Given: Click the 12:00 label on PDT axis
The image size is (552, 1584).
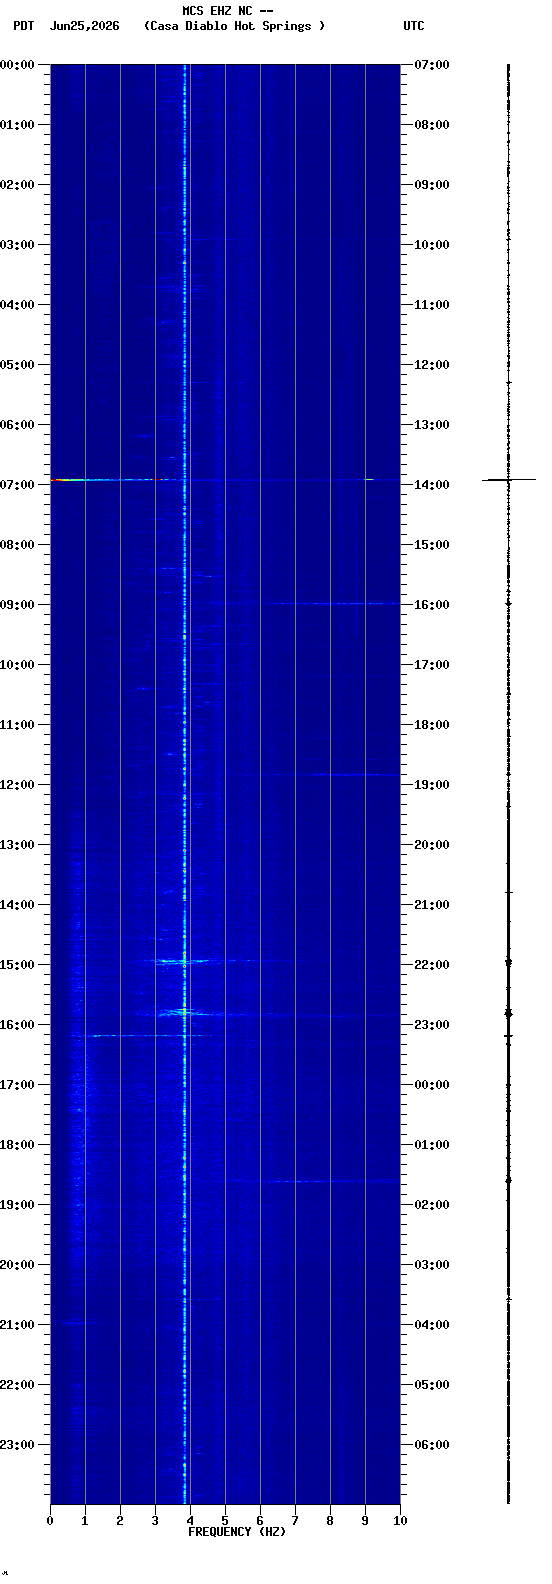Looking at the screenshot, I should click(18, 785).
